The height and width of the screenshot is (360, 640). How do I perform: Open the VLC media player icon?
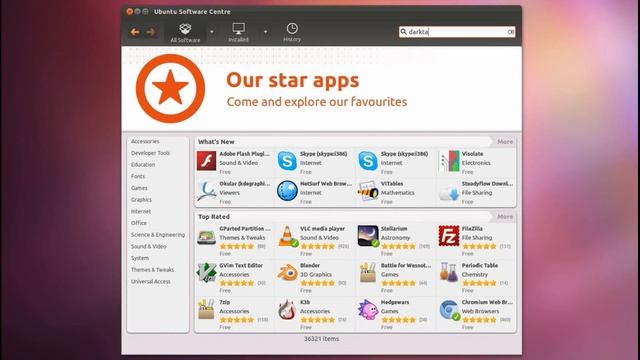tap(288, 236)
